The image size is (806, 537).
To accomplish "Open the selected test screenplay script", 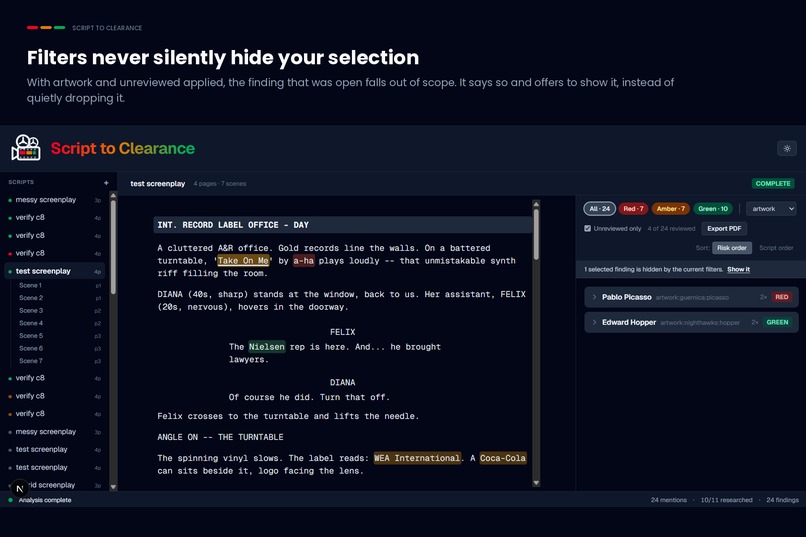I will click(56, 271).
